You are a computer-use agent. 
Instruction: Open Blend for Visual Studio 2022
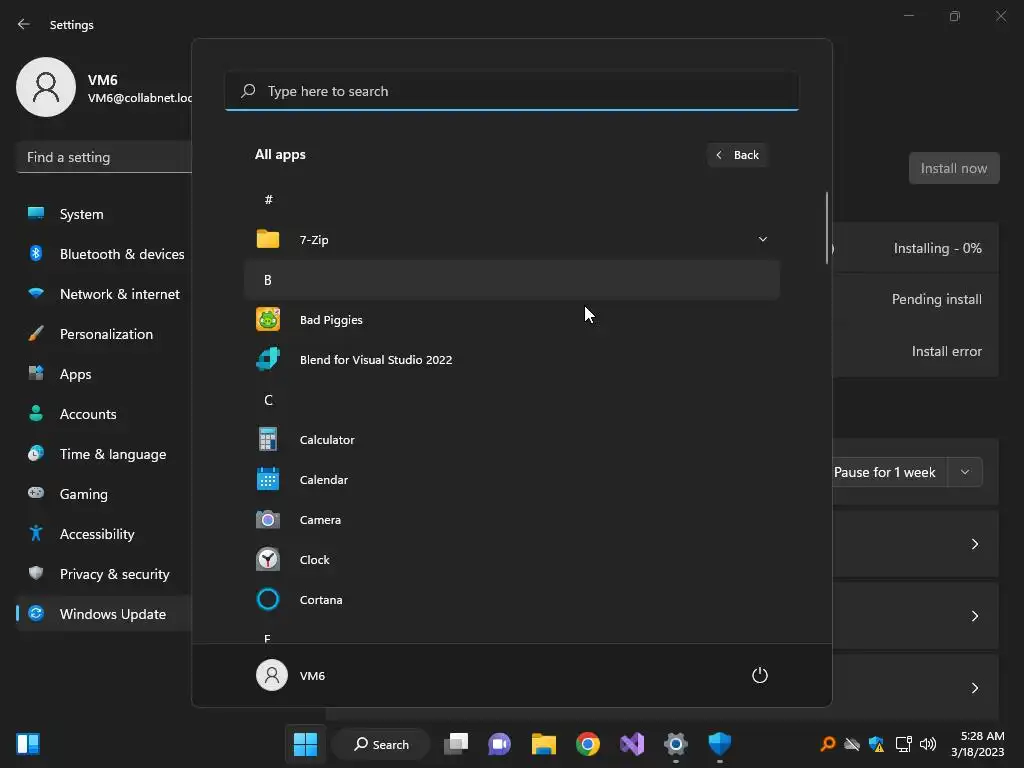point(512,359)
